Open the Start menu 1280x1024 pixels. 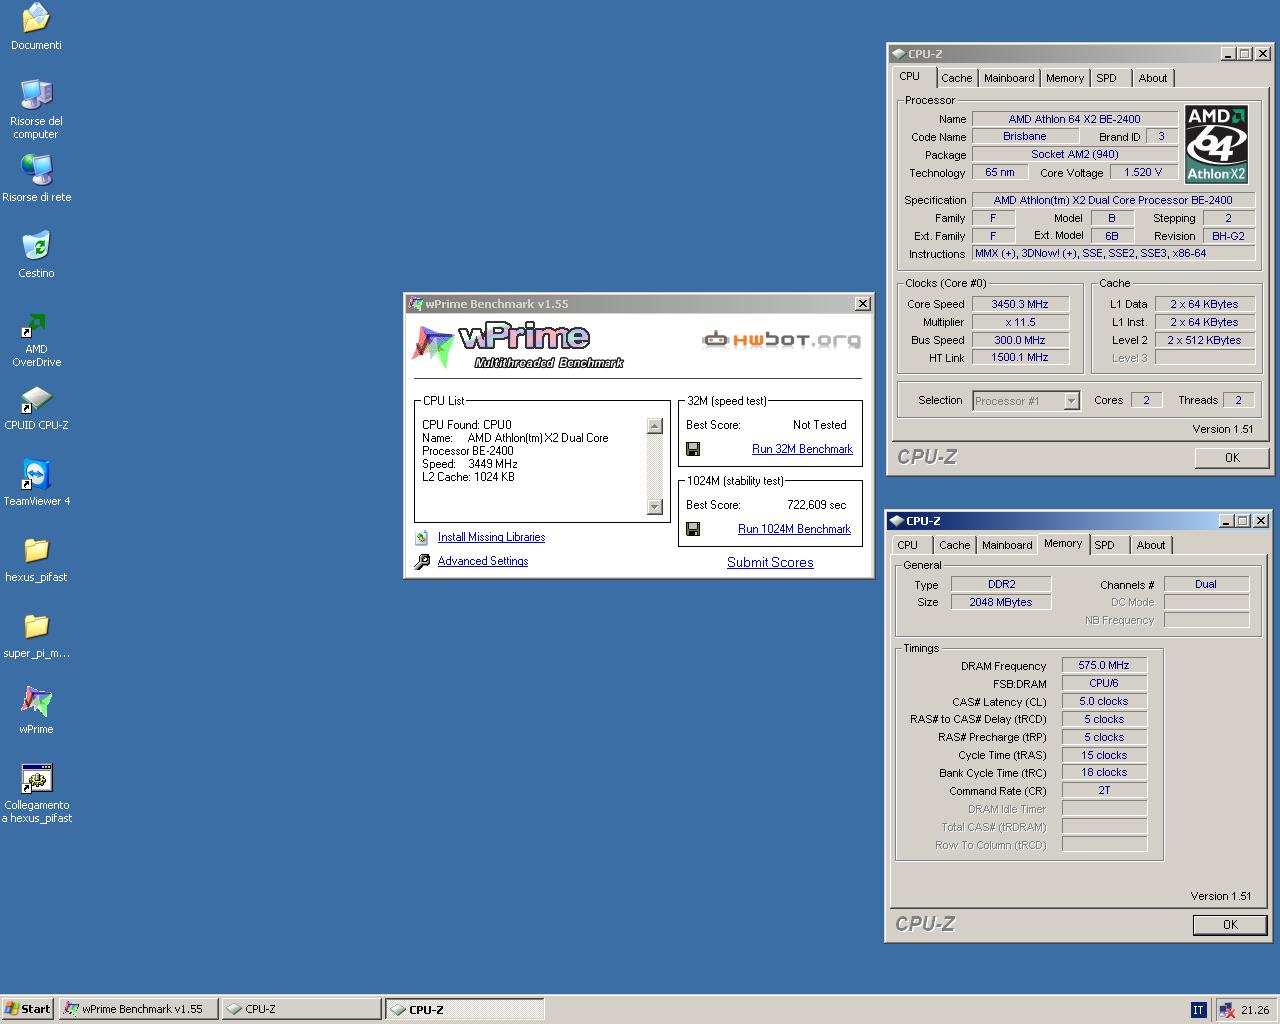[28, 1009]
